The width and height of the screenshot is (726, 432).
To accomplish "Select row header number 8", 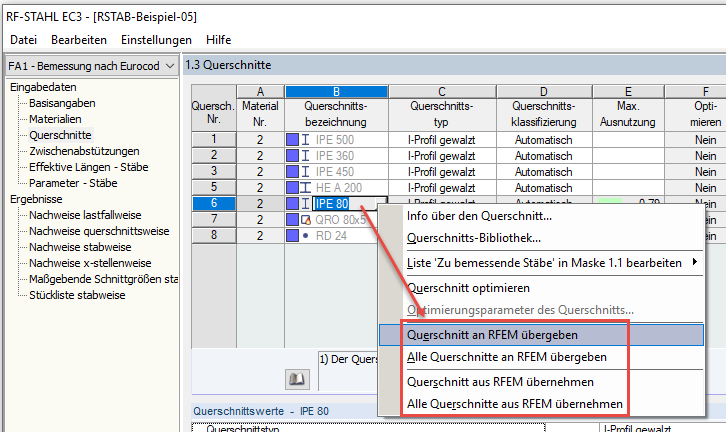I will (213, 235).
